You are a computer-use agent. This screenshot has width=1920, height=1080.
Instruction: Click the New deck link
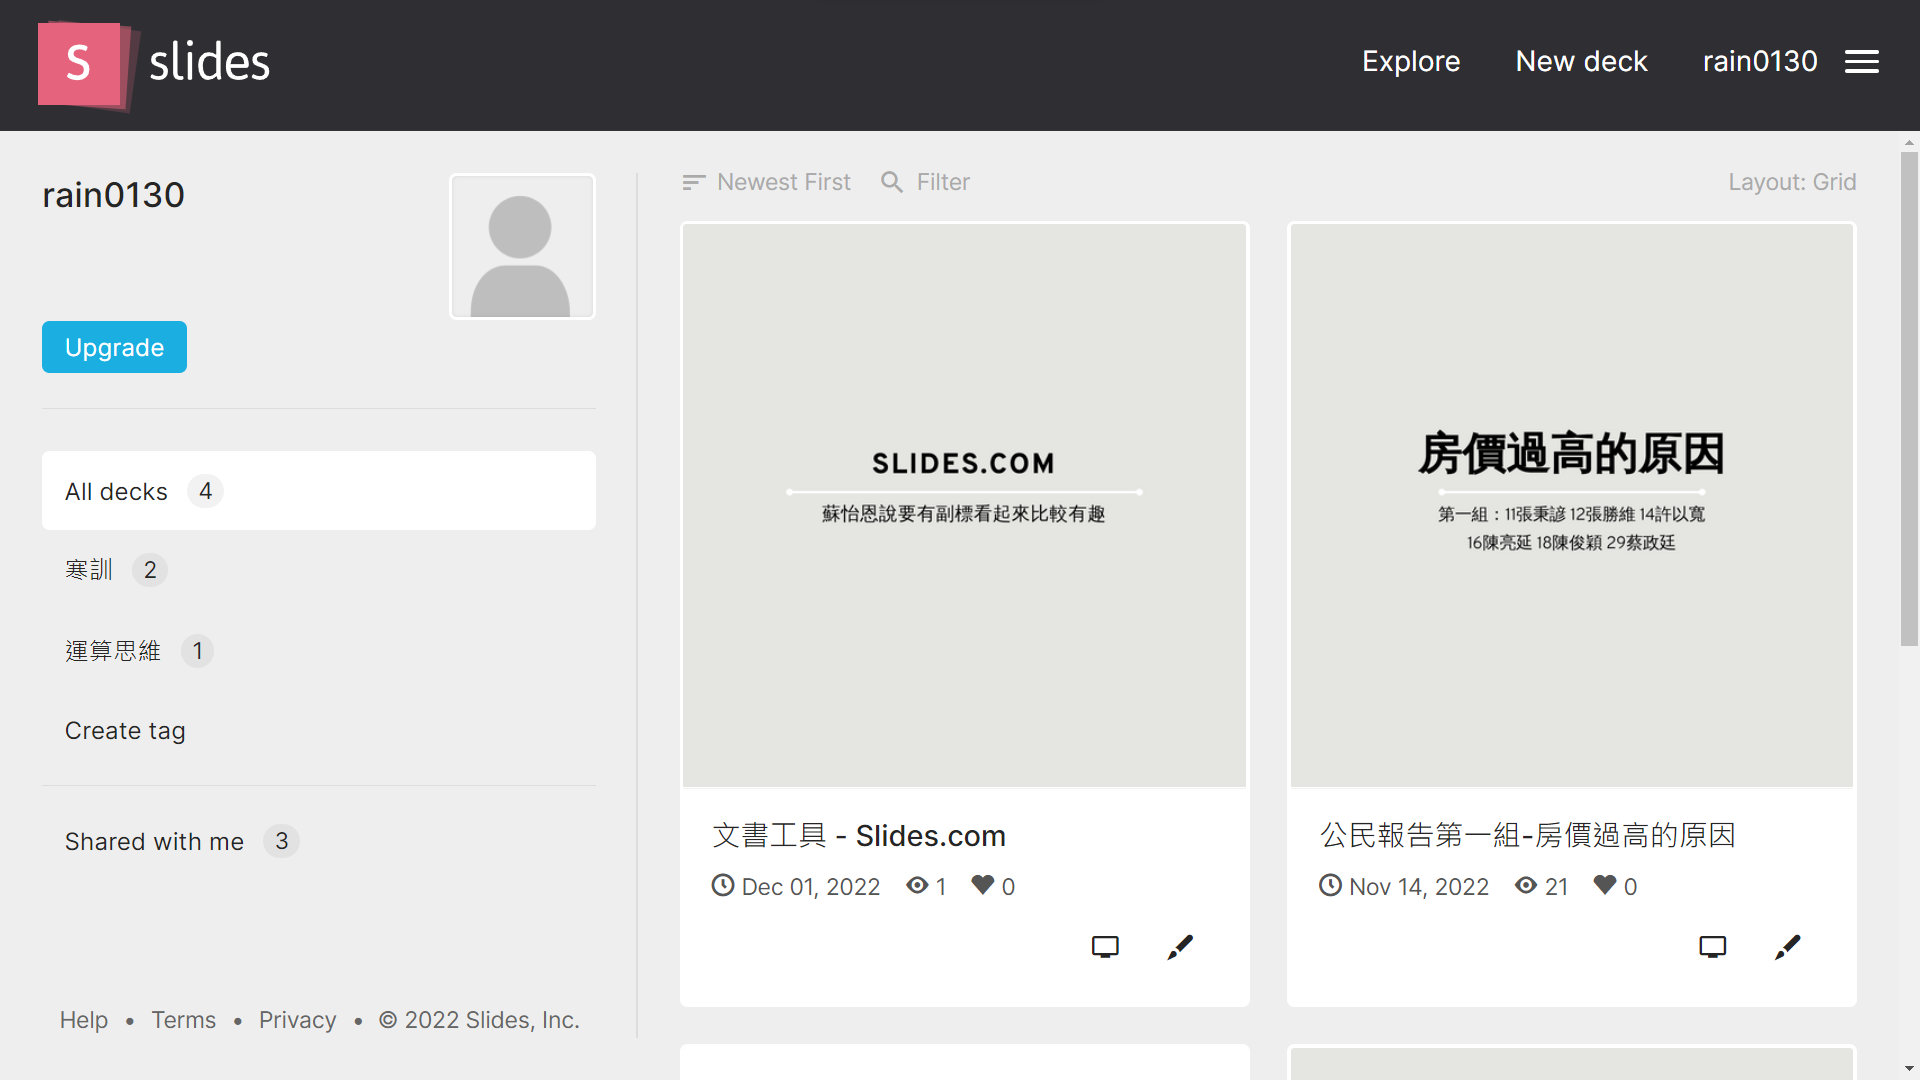click(x=1581, y=62)
